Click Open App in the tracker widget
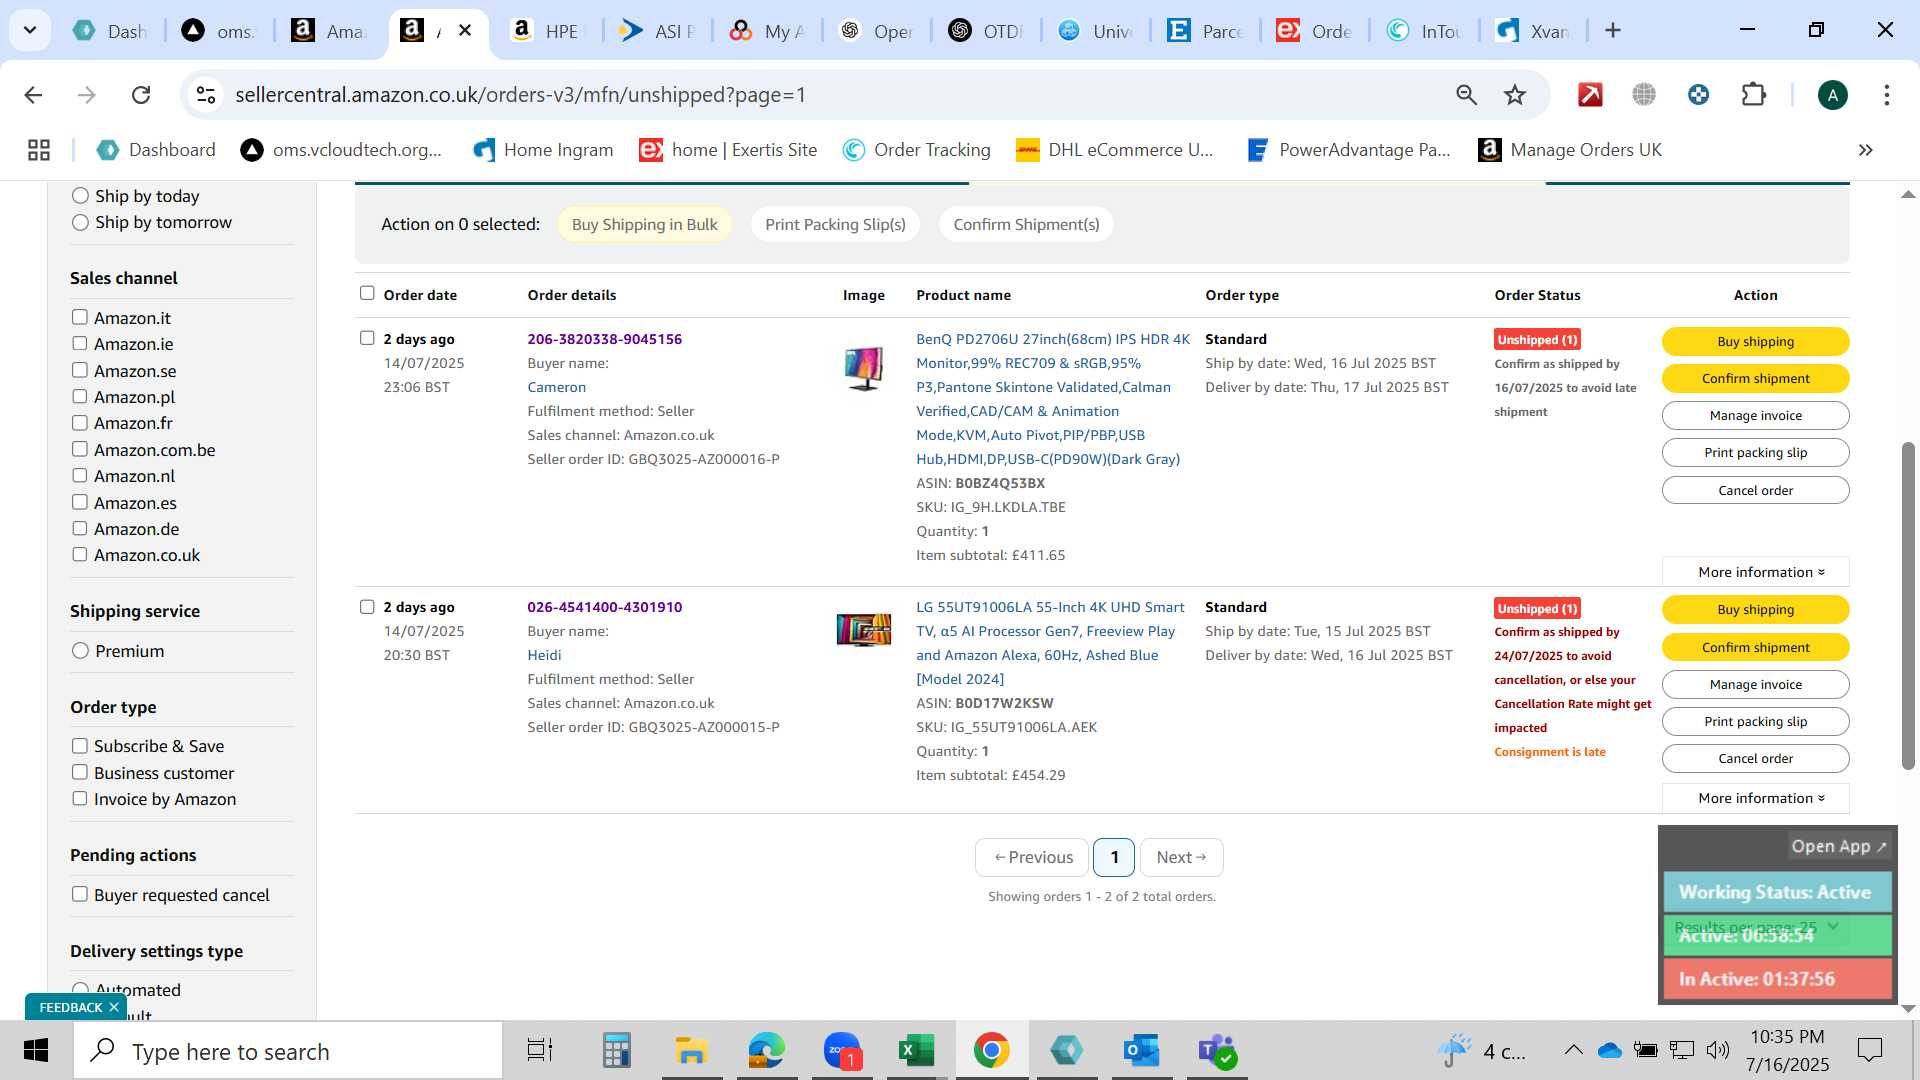This screenshot has height=1080, width=1920. [x=1838, y=846]
